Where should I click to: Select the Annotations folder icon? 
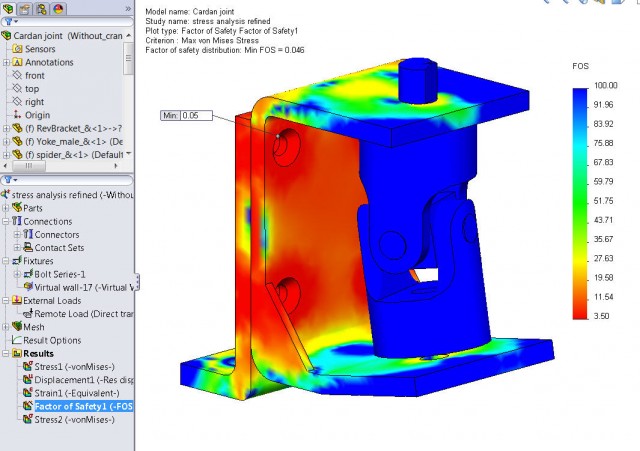click(17, 62)
